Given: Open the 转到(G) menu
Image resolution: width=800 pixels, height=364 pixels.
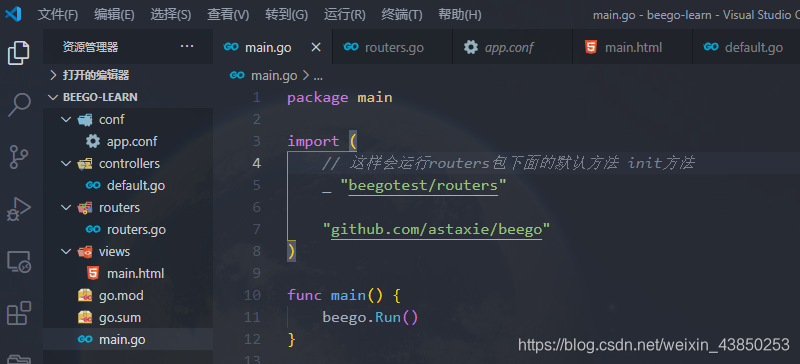Looking at the screenshot, I should coord(286,15).
